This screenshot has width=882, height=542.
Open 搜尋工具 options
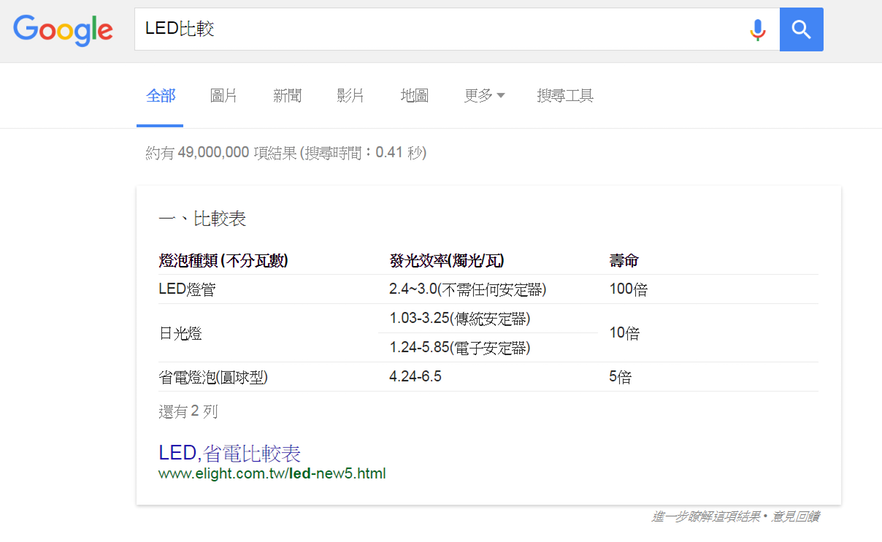(x=565, y=96)
